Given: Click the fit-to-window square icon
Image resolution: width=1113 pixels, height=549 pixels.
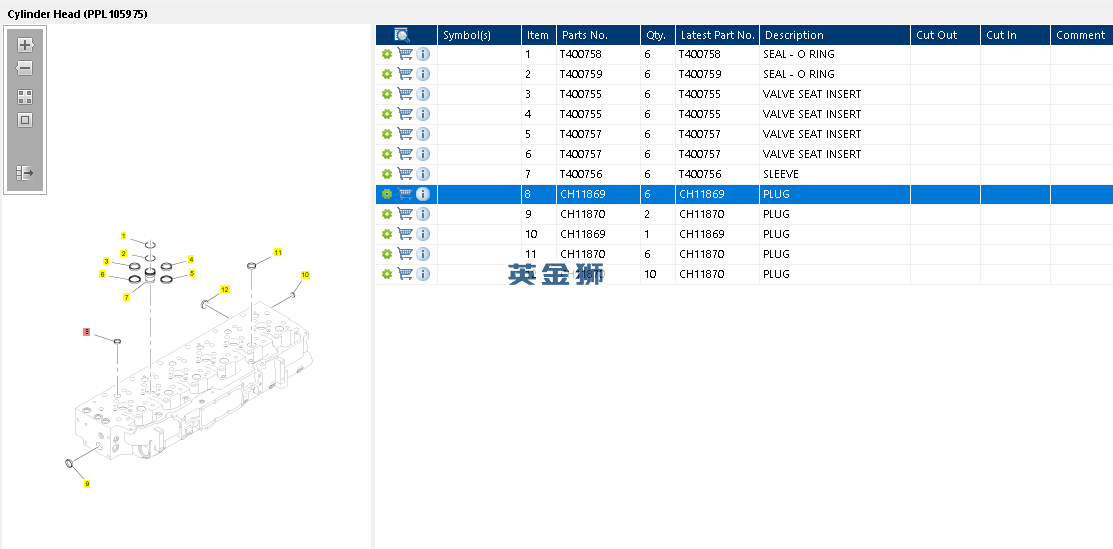Looking at the screenshot, I should [x=25, y=120].
